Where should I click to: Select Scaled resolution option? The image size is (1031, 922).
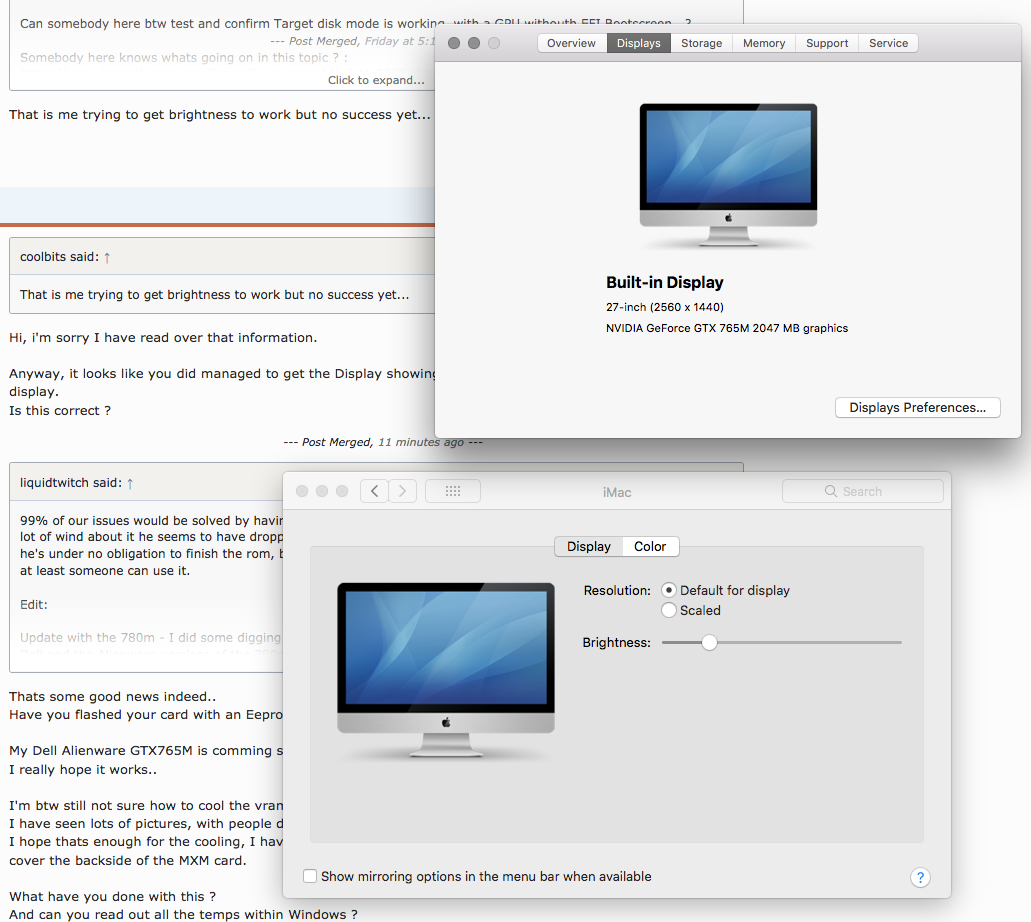click(669, 610)
